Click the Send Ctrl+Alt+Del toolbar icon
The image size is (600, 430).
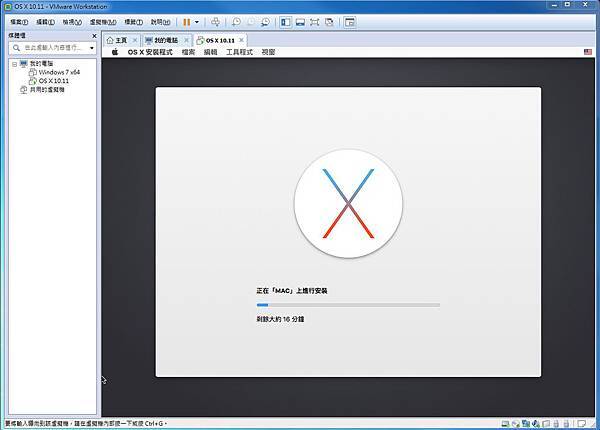[x=215, y=22]
